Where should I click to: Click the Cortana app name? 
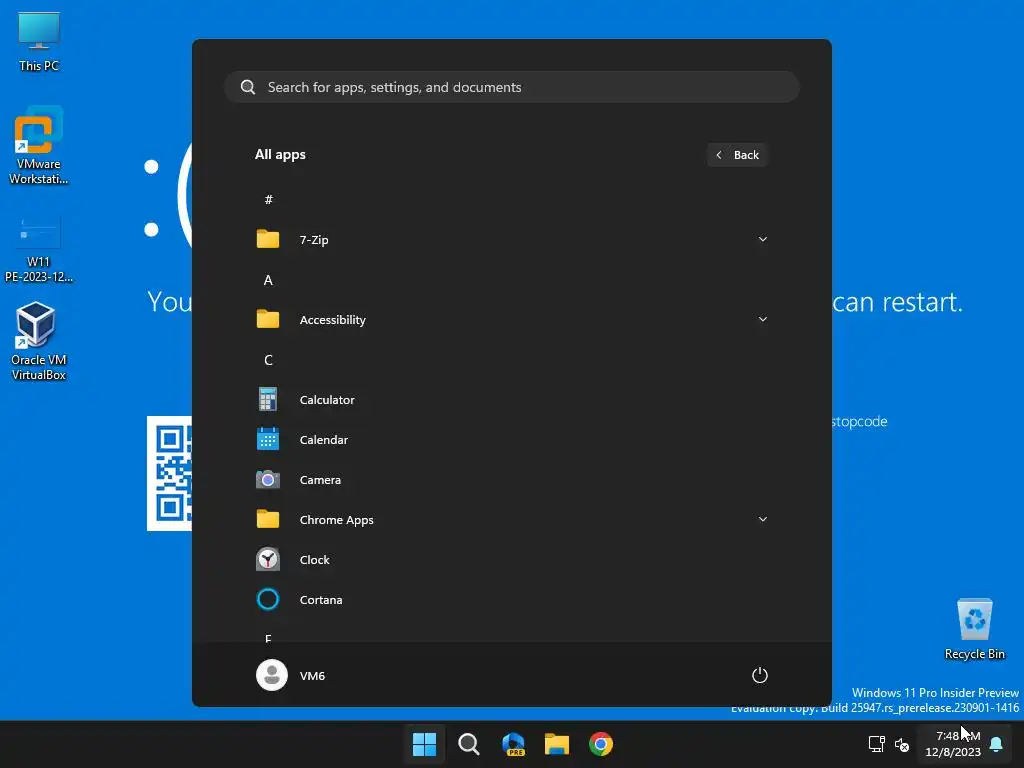(x=321, y=600)
